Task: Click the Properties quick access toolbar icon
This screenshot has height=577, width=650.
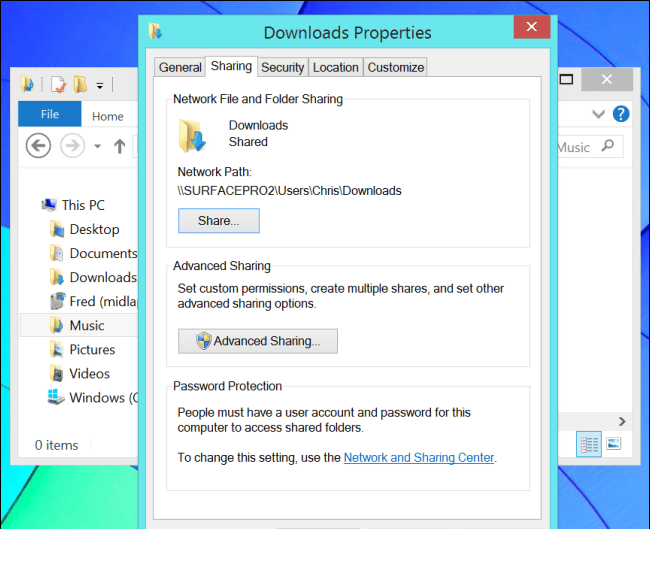Action: pos(59,84)
